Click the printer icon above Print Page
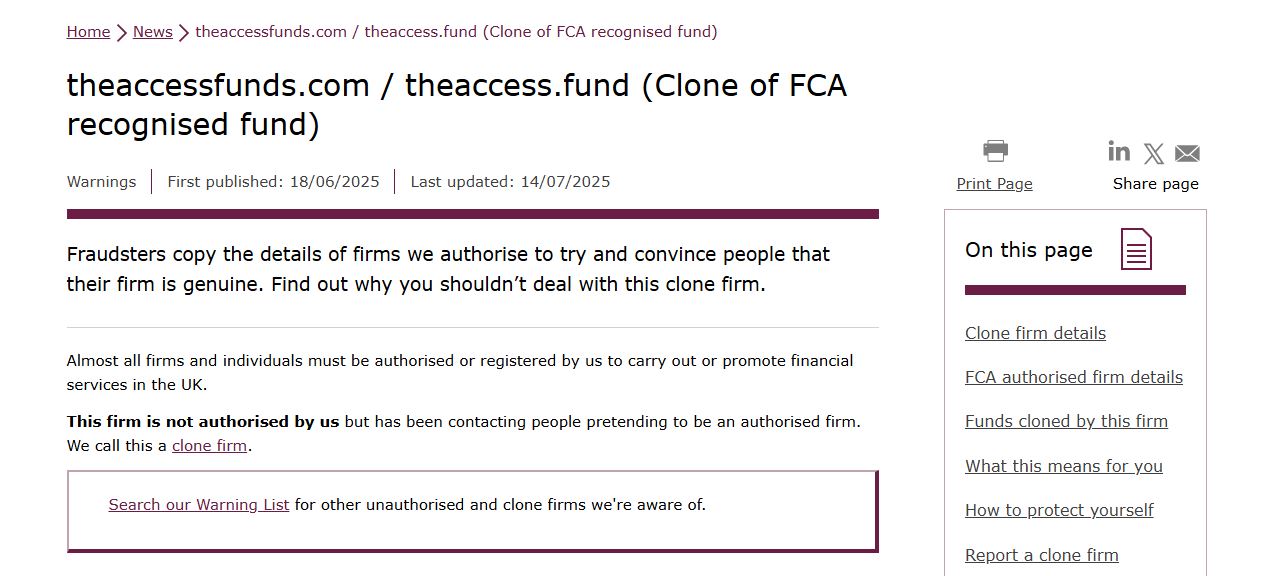Screen dimensions: 1263x576 (994, 150)
